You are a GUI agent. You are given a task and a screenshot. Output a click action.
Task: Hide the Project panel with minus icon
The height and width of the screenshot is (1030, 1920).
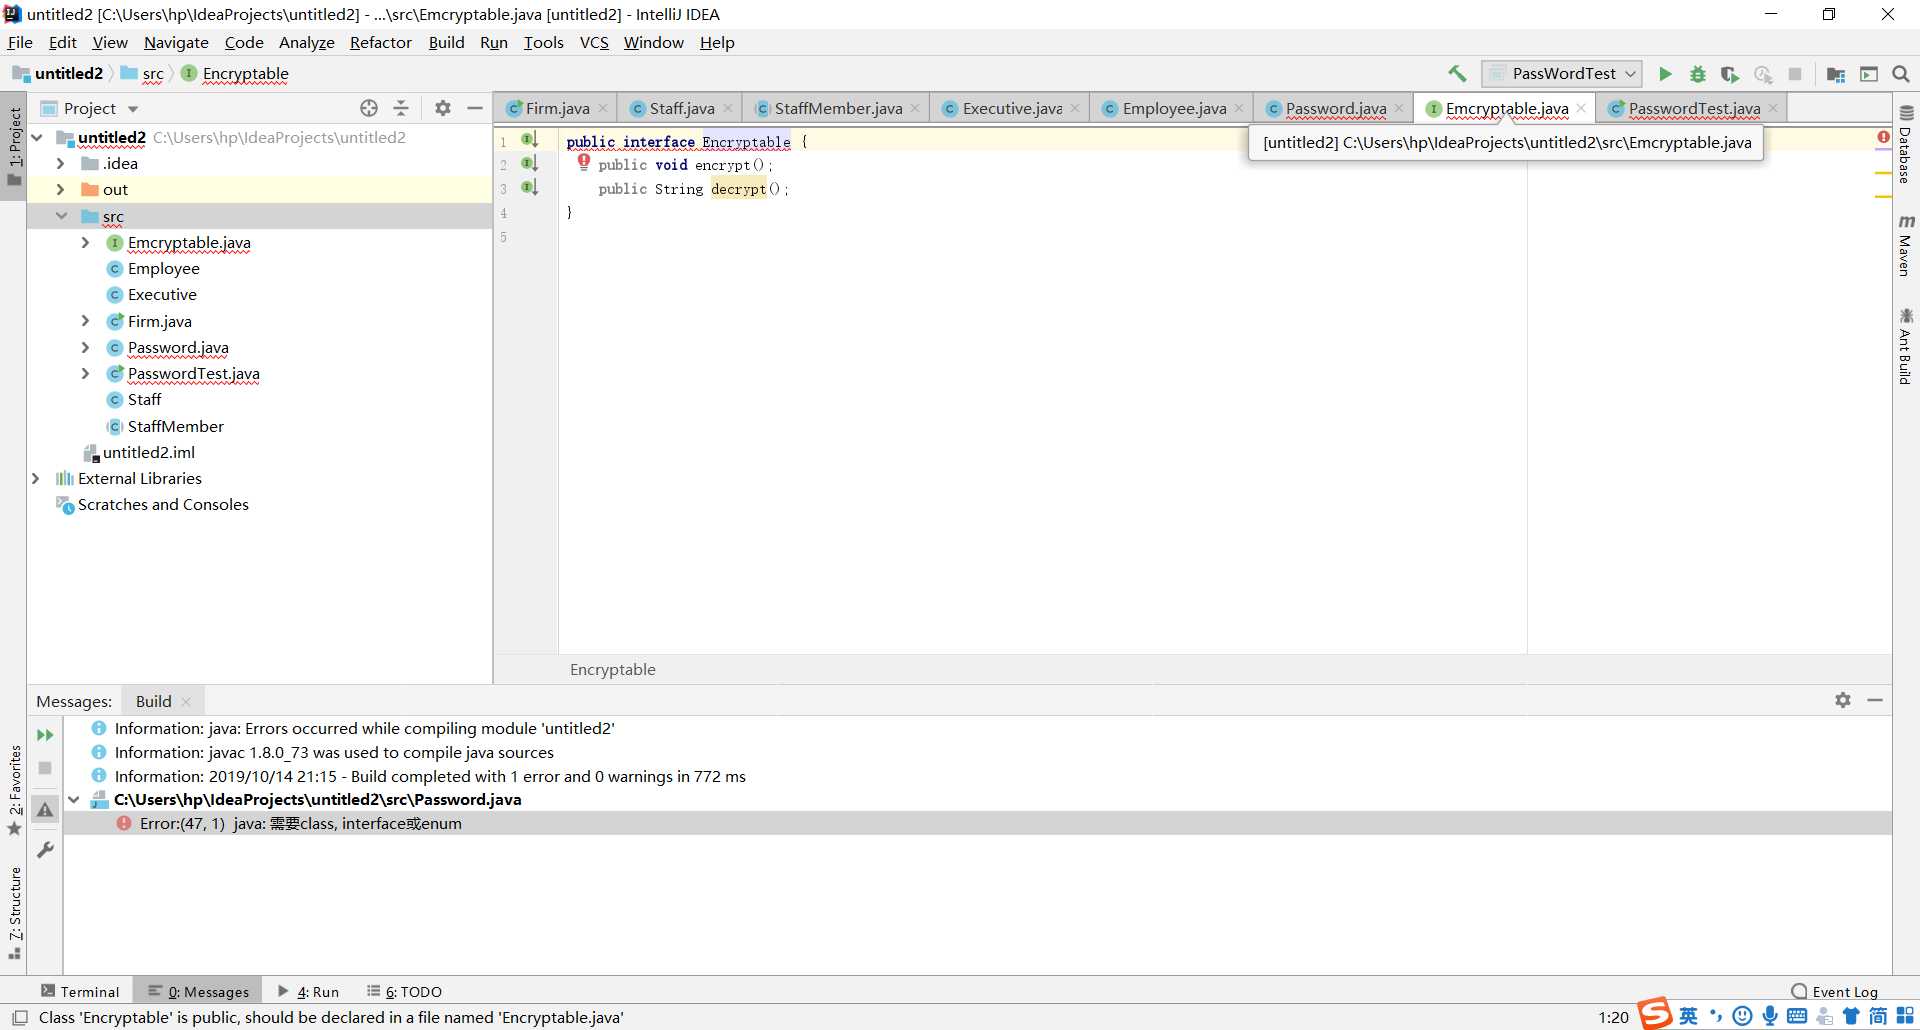click(475, 108)
